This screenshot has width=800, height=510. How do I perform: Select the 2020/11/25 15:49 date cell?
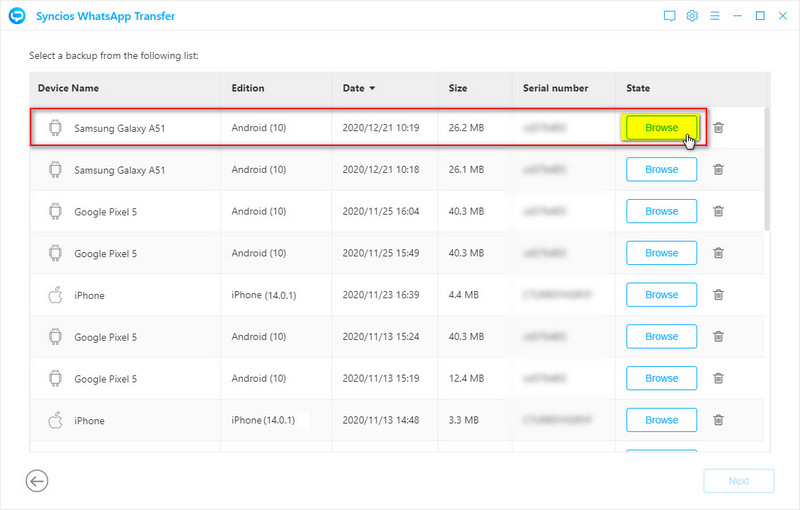click(x=381, y=253)
